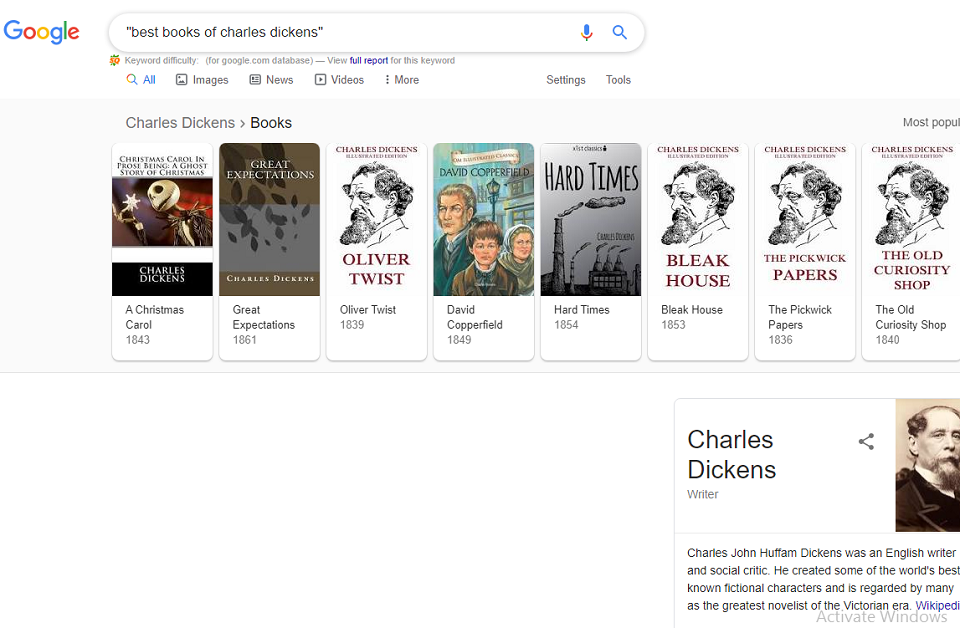The image size is (960, 628).
Task: Open search Settings
Action: pyautogui.click(x=566, y=80)
